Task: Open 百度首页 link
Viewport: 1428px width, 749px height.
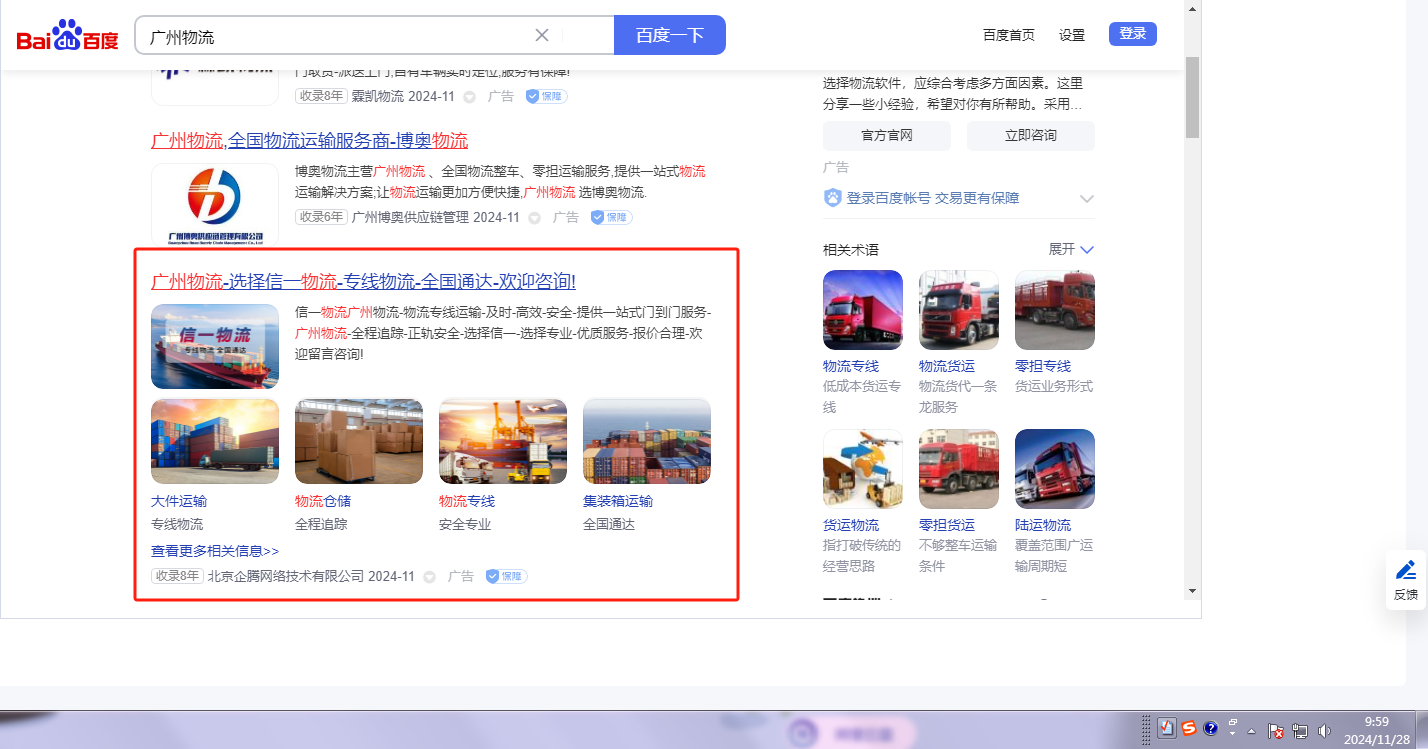Action: pos(1009,35)
